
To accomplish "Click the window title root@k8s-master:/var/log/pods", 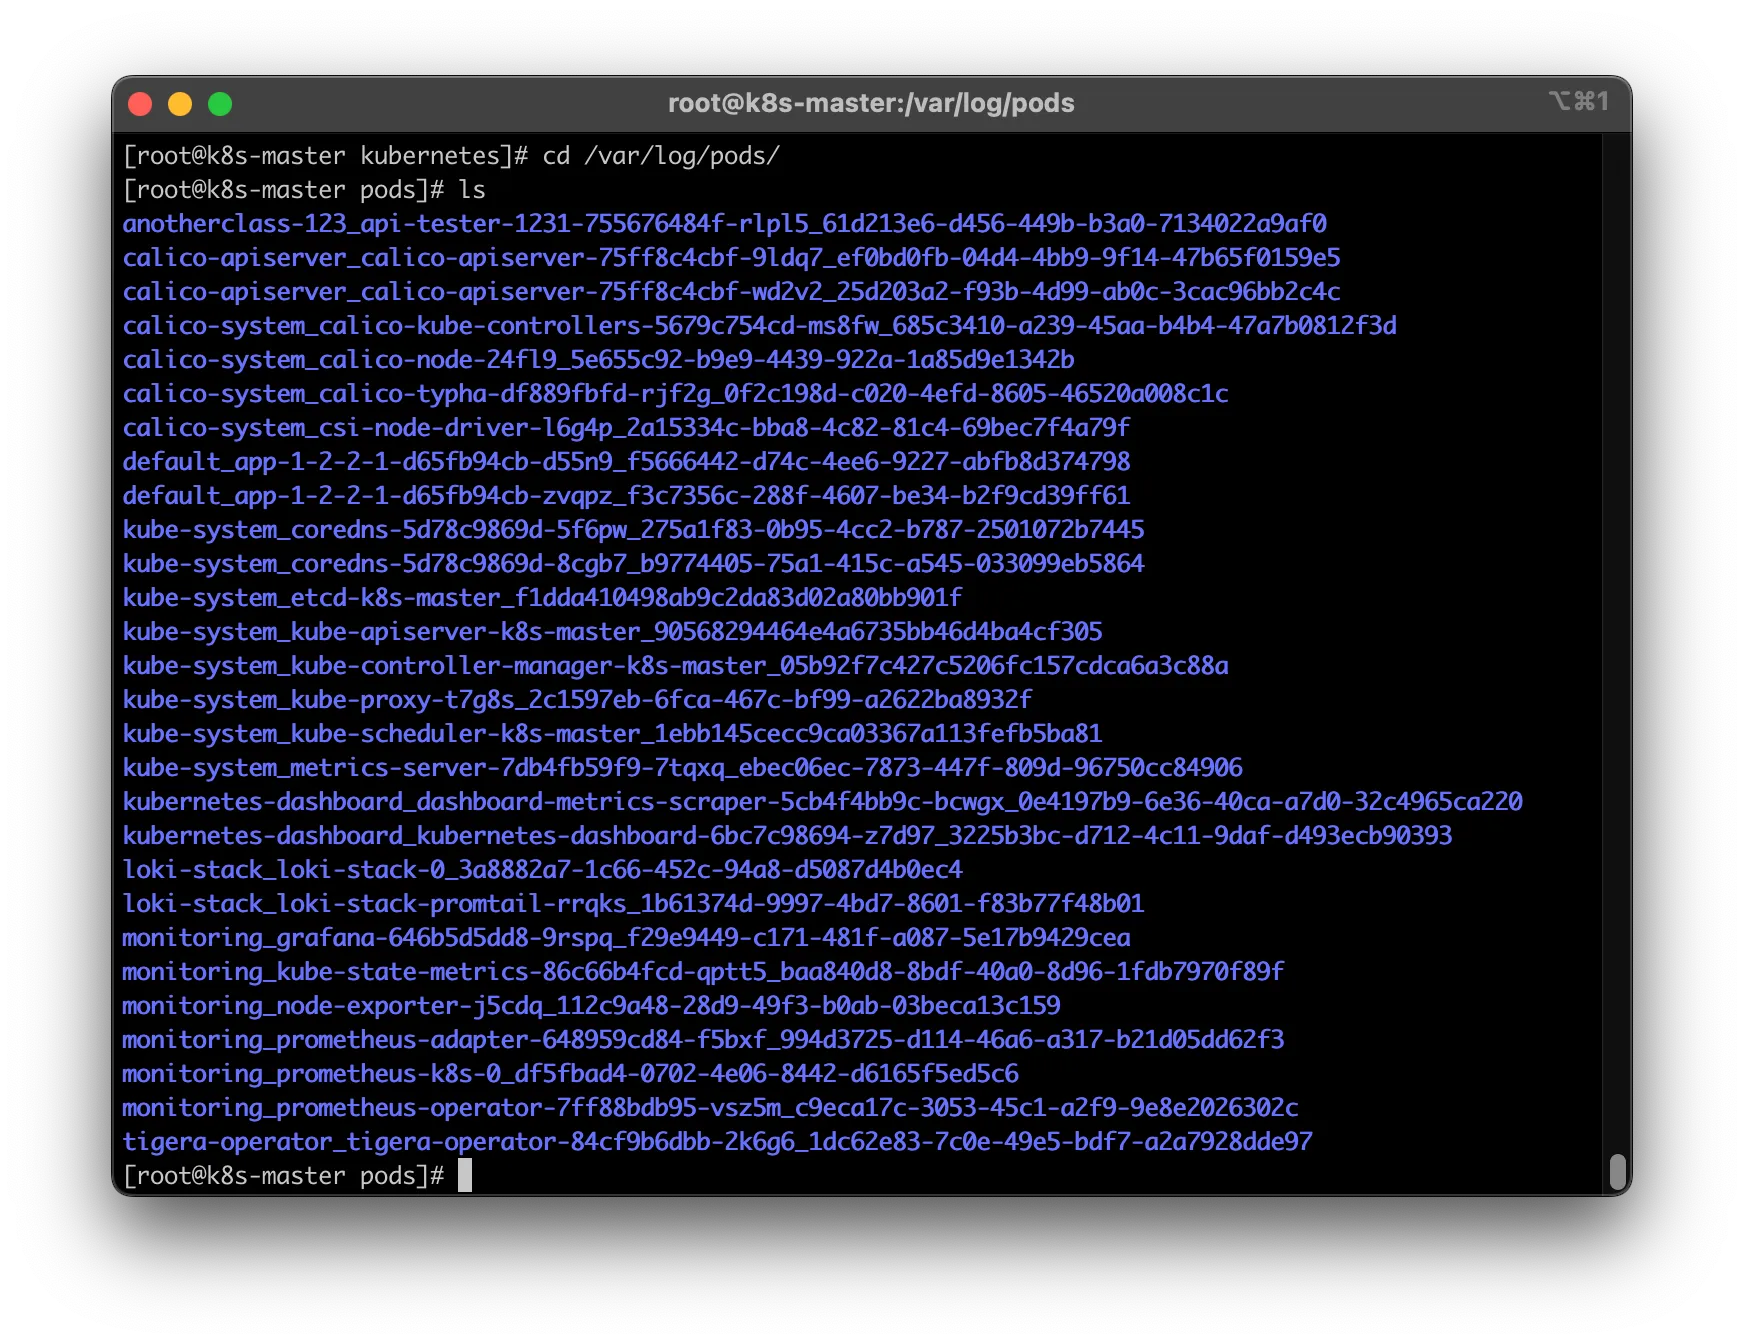I will pyautogui.click(x=871, y=103).
